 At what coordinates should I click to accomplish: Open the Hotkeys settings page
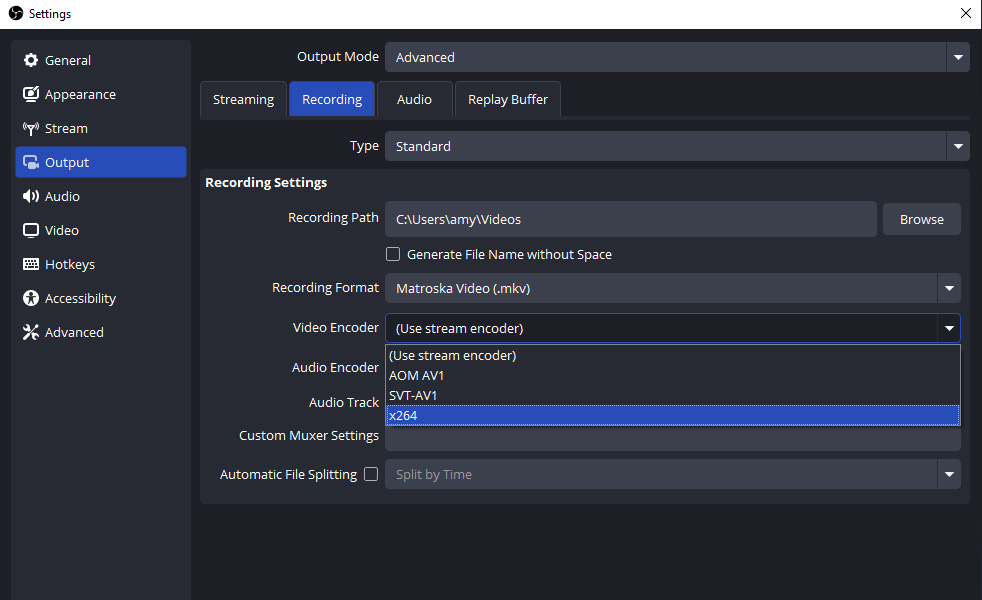101,264
